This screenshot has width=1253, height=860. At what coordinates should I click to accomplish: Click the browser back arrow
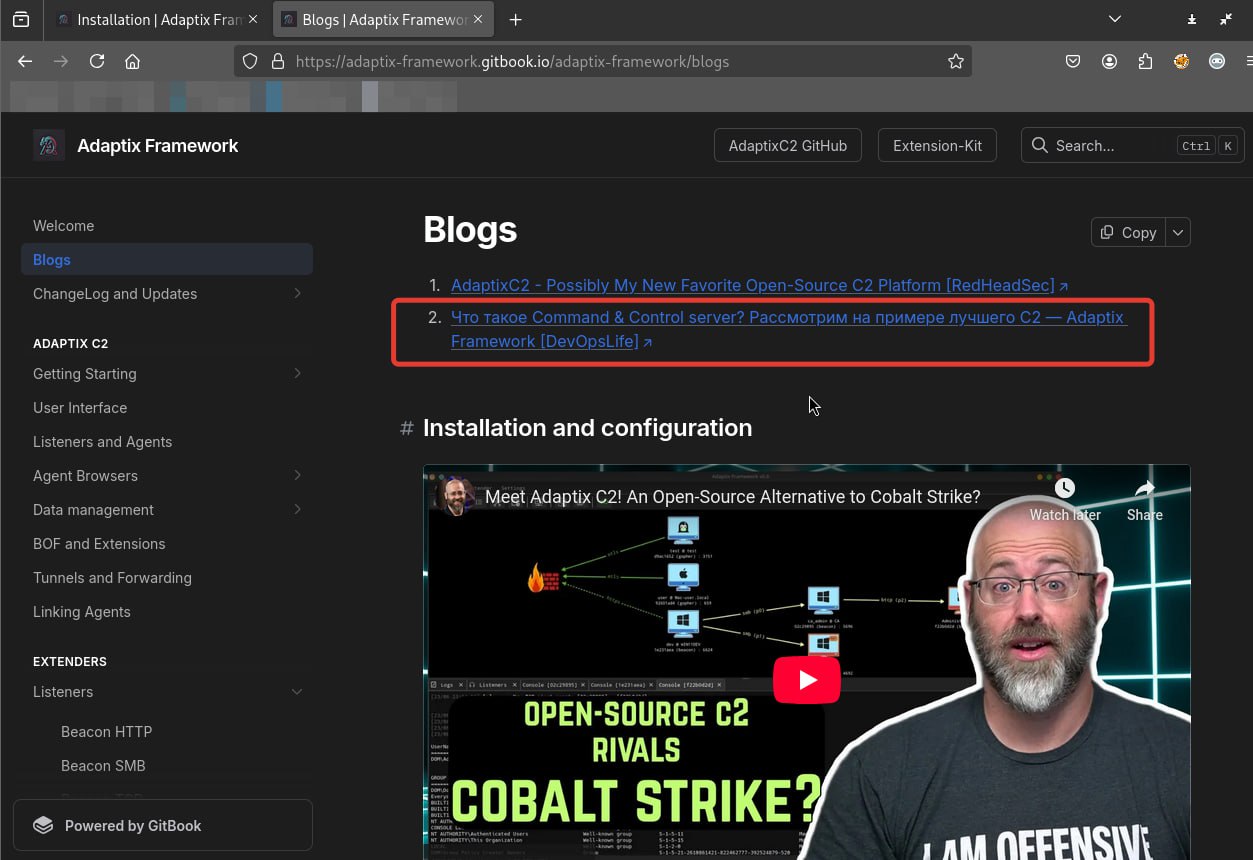[25, 61]
